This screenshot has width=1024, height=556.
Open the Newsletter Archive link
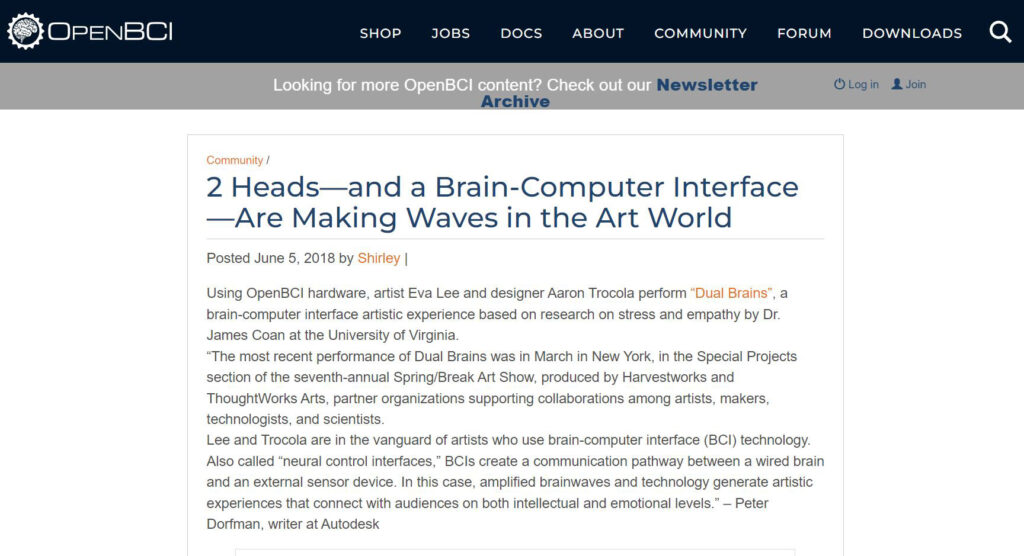(706, 86)
